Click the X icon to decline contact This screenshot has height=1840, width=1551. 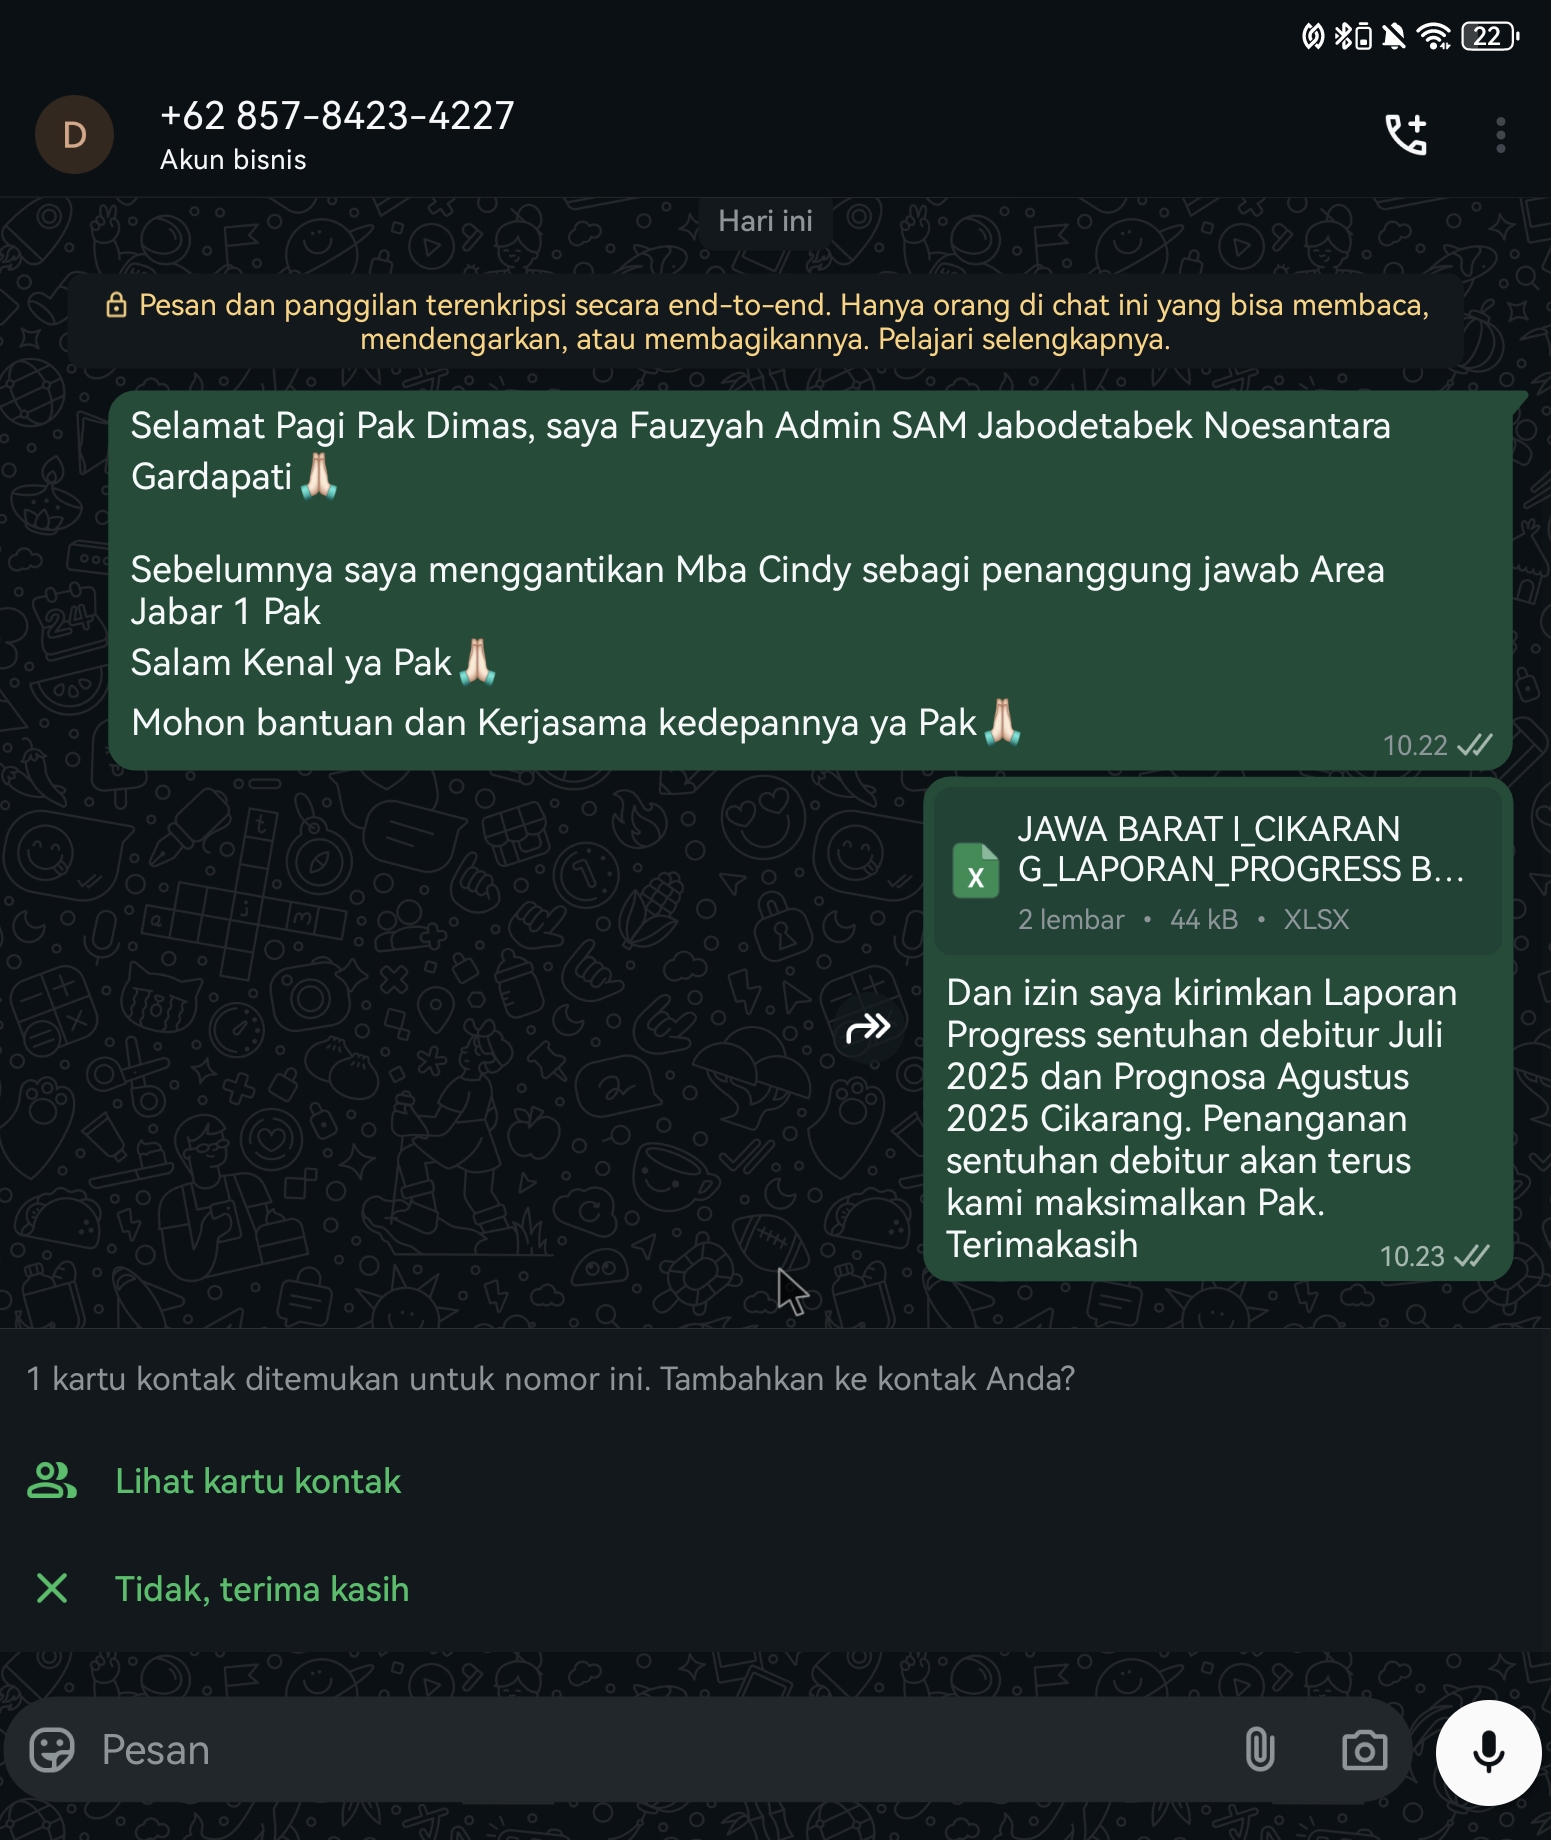[x=52, y=1588]
